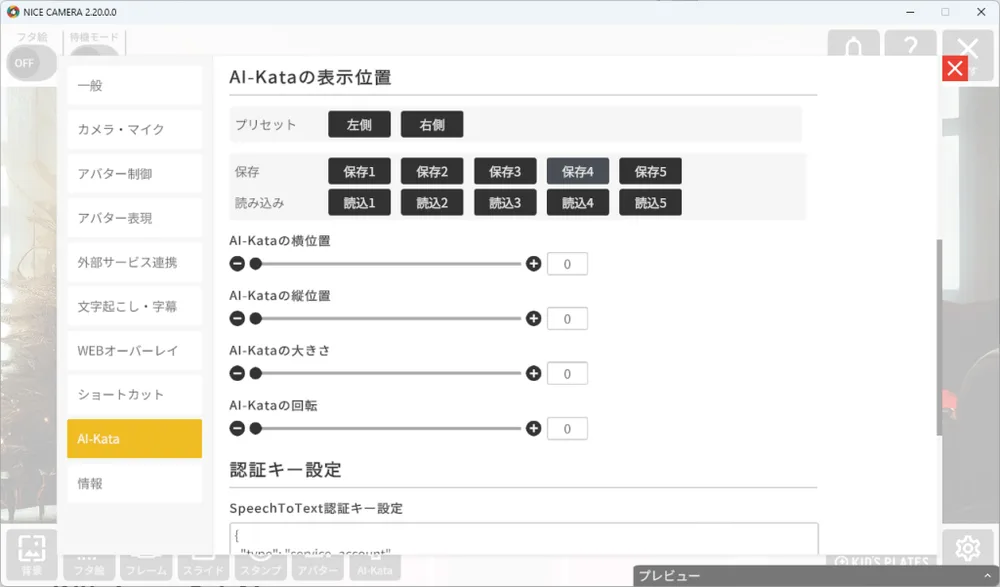Open the 文字起こし・字幕 settings category
The width and height of the screenshot is (1000, 587).
[x=135, y=306]
